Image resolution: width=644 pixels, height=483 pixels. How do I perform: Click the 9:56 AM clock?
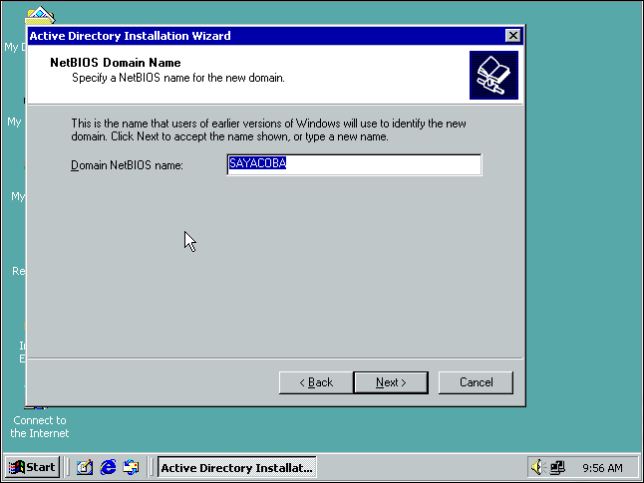602,468
